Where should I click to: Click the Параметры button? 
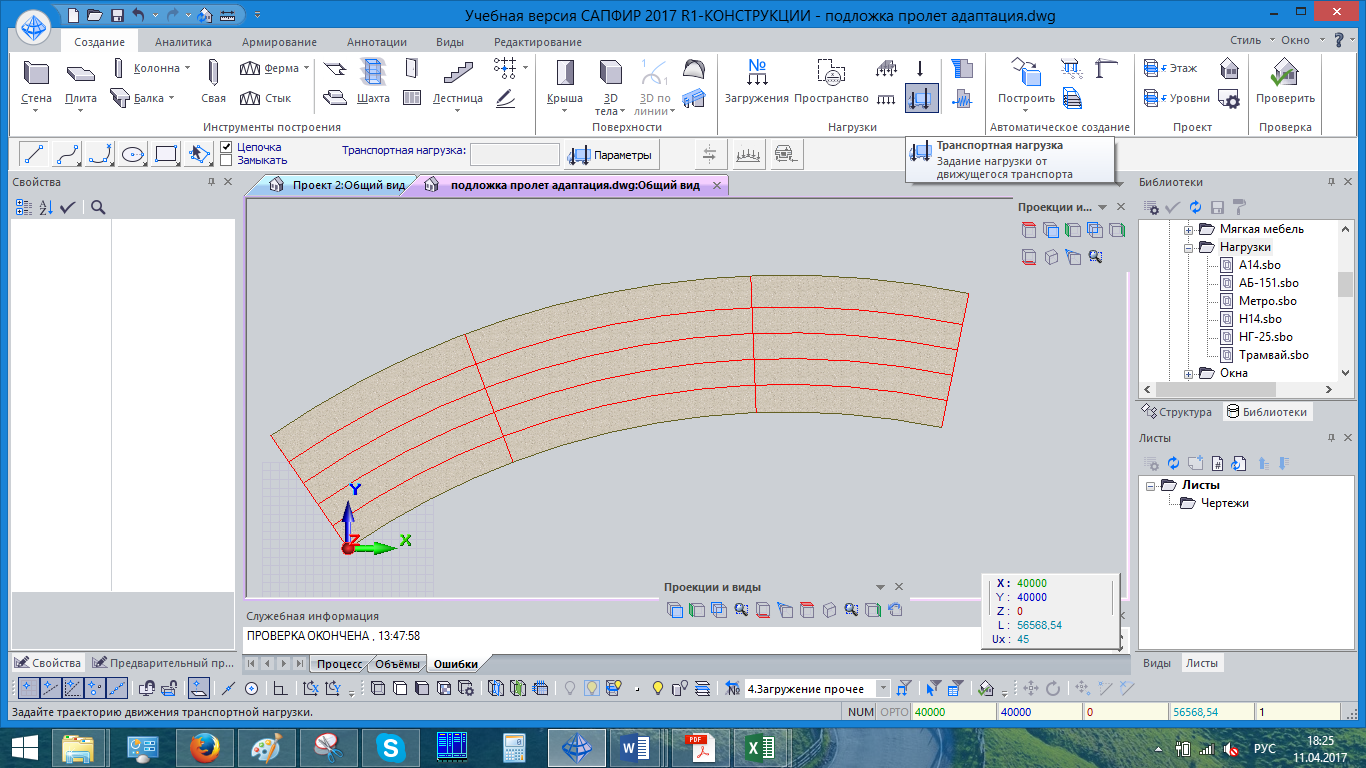611,155
